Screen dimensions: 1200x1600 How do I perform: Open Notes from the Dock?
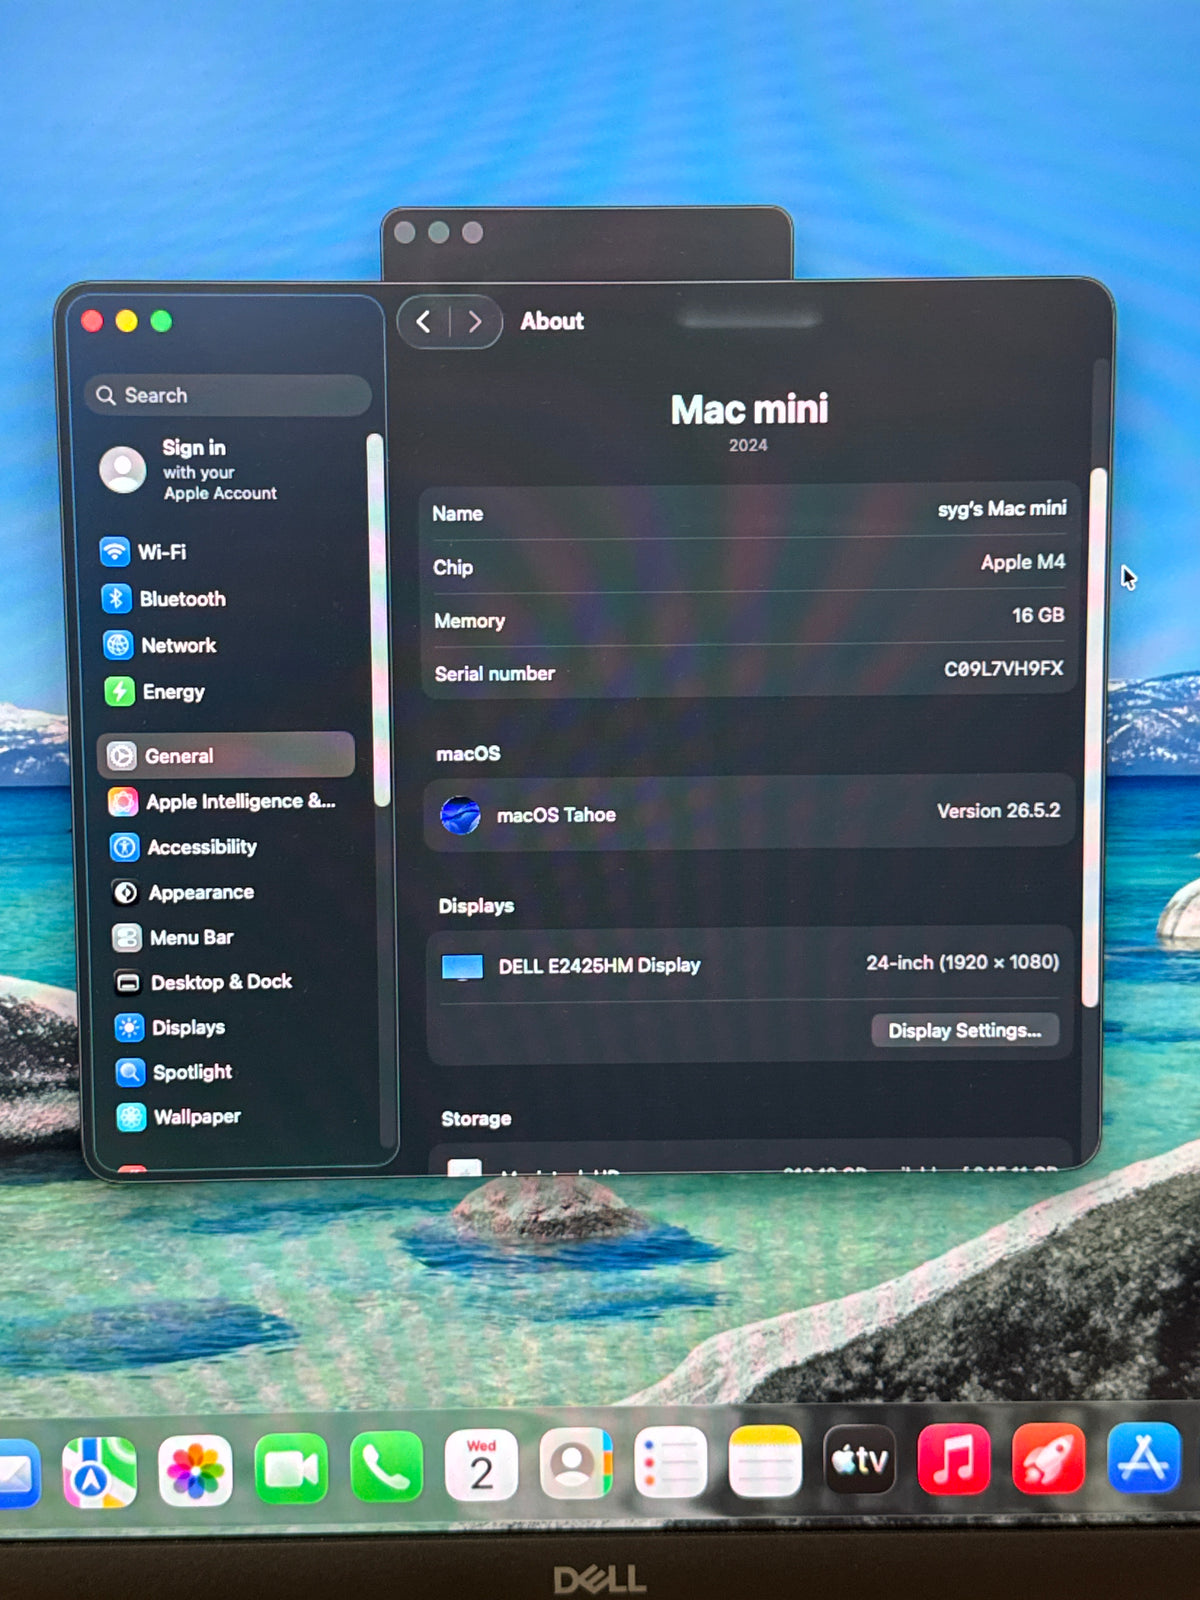click(765, 1461)
